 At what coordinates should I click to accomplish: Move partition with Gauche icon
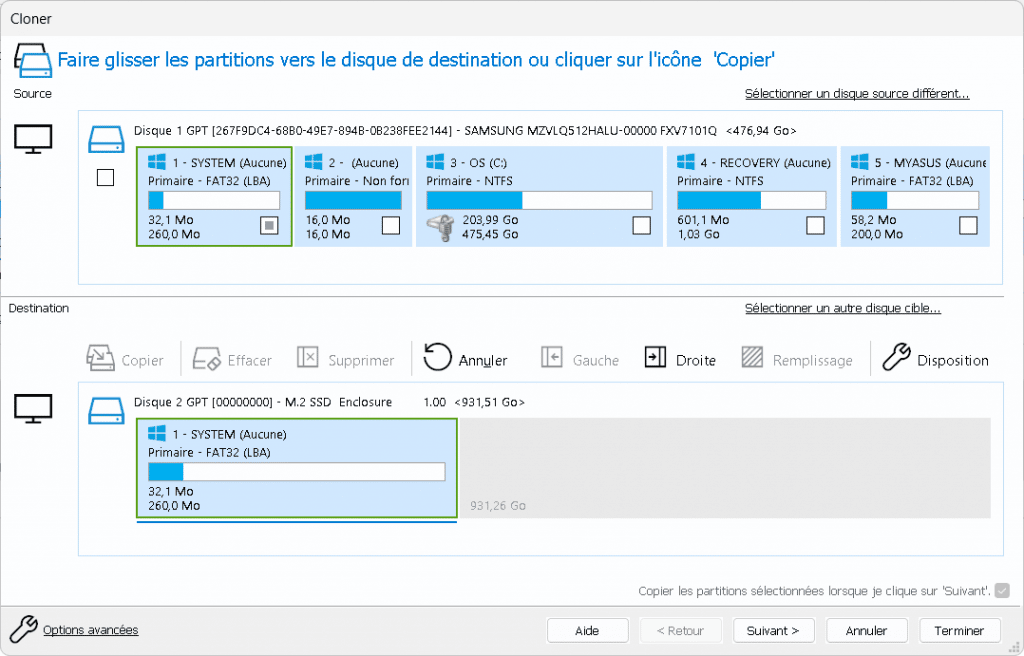(552, 359)
